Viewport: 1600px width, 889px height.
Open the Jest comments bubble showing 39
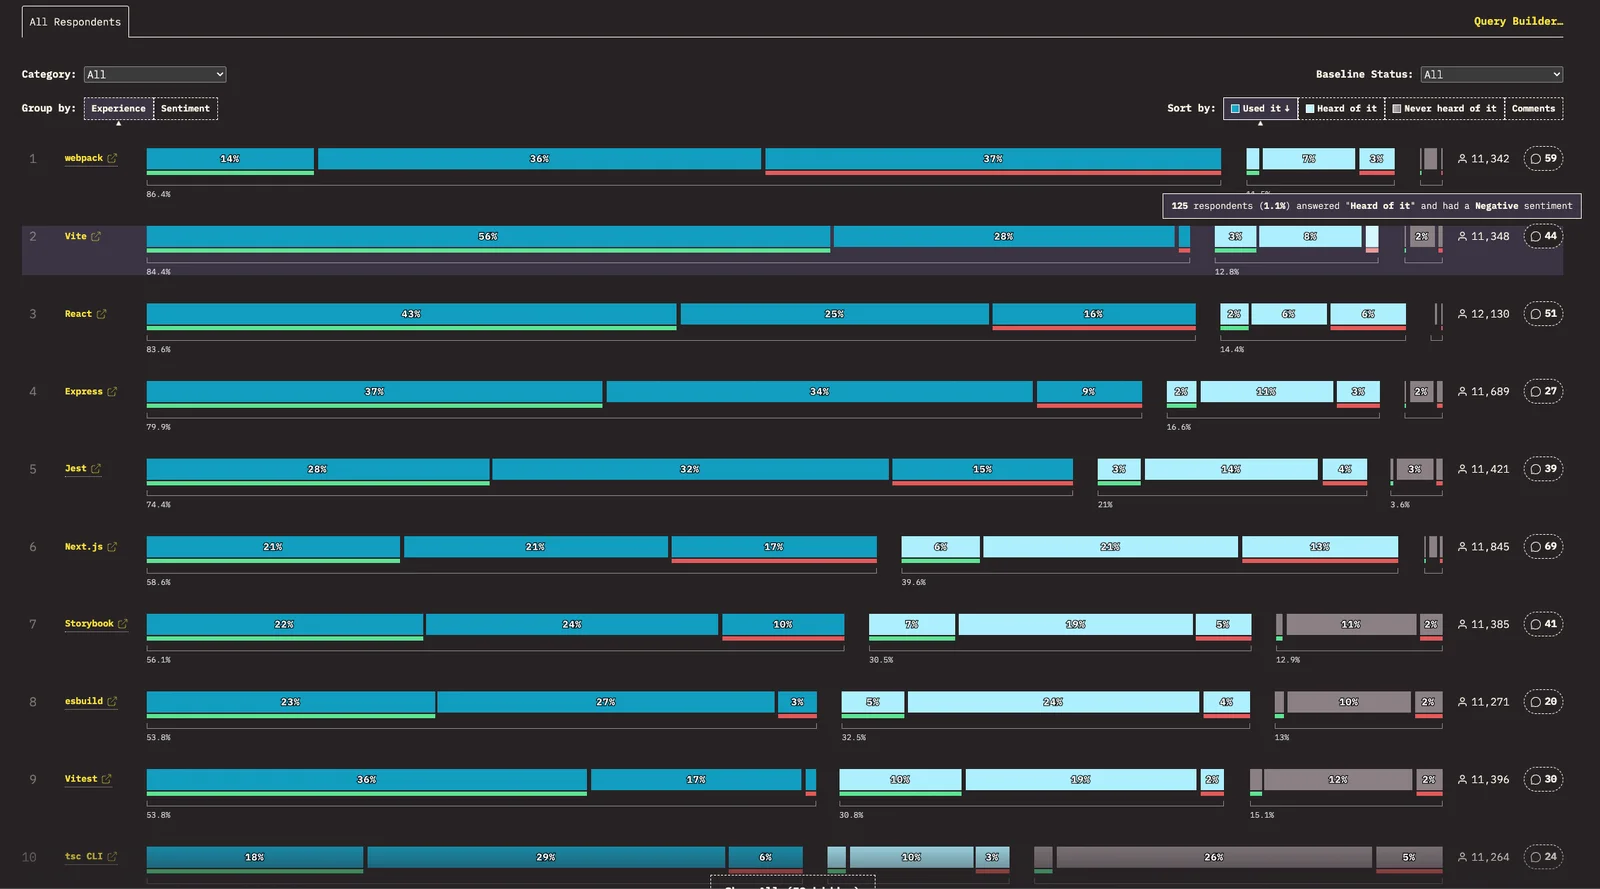coord(1543,469)
